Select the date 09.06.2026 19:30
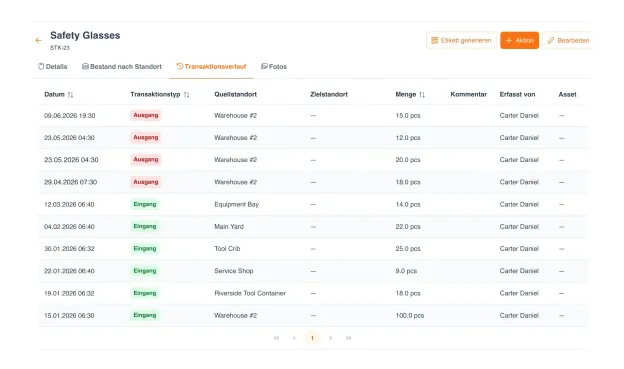Screen dimensions: 624x369 [70, 115]
